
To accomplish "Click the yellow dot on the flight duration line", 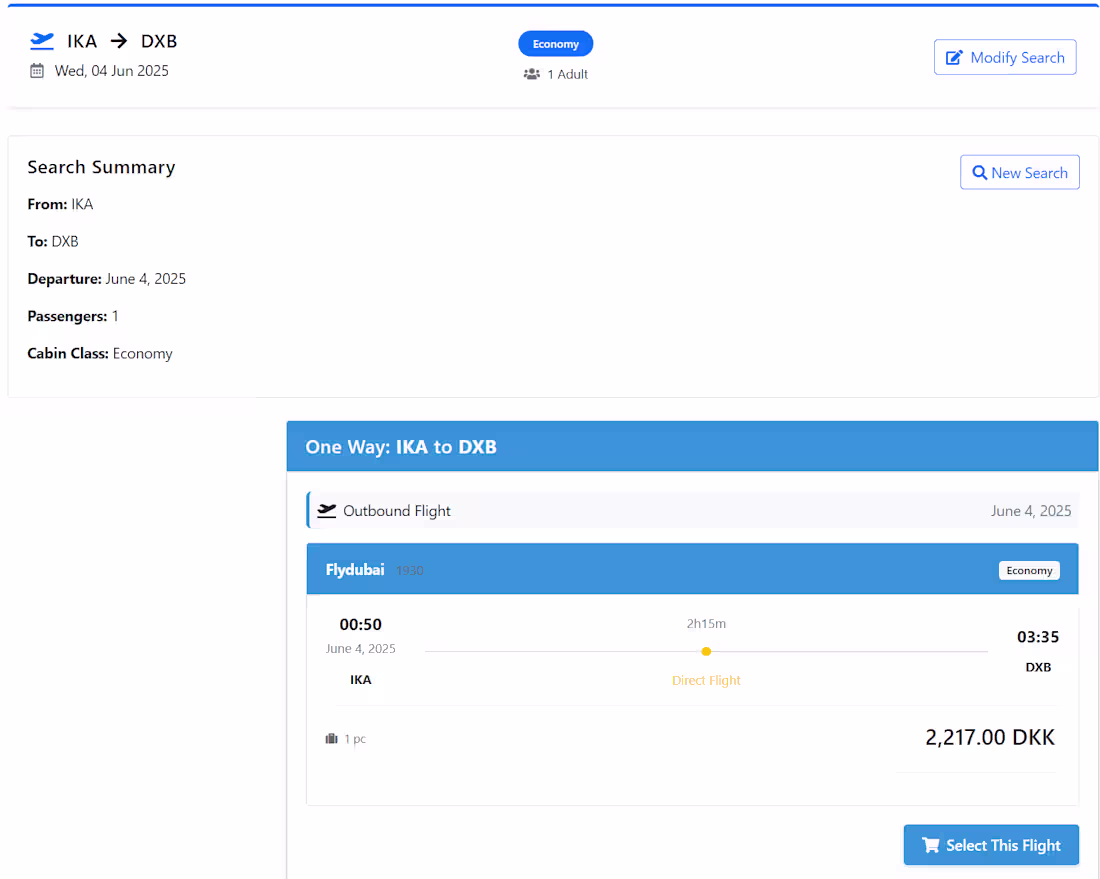I will [x=707, y=651].
